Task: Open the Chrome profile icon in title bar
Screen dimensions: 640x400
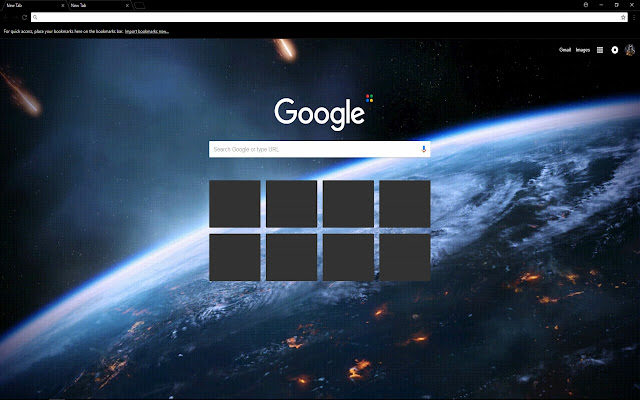Action: (x=586, y=5)
